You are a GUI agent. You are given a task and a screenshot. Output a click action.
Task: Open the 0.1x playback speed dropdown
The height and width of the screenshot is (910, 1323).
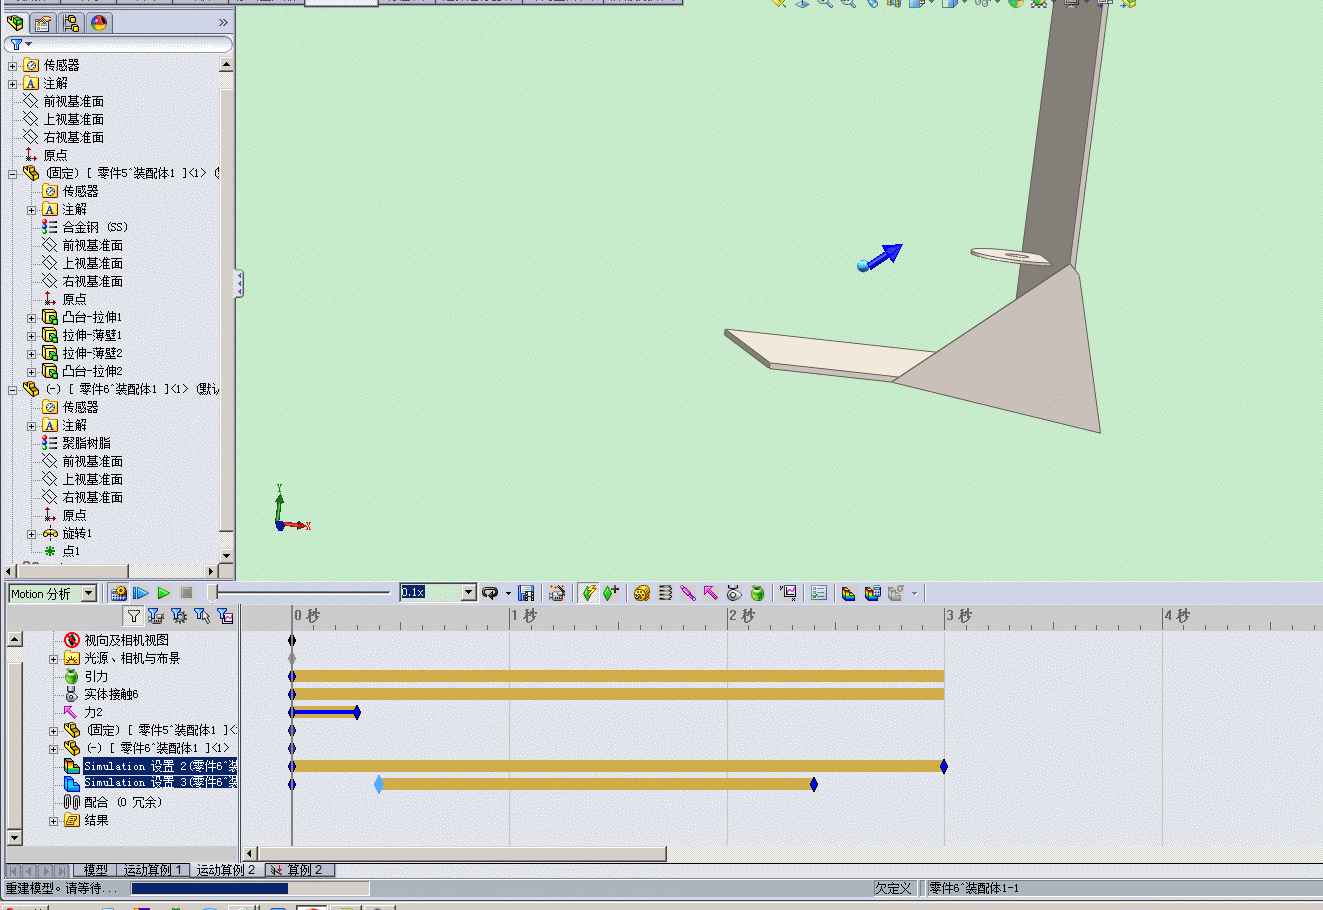pos(468,593)
